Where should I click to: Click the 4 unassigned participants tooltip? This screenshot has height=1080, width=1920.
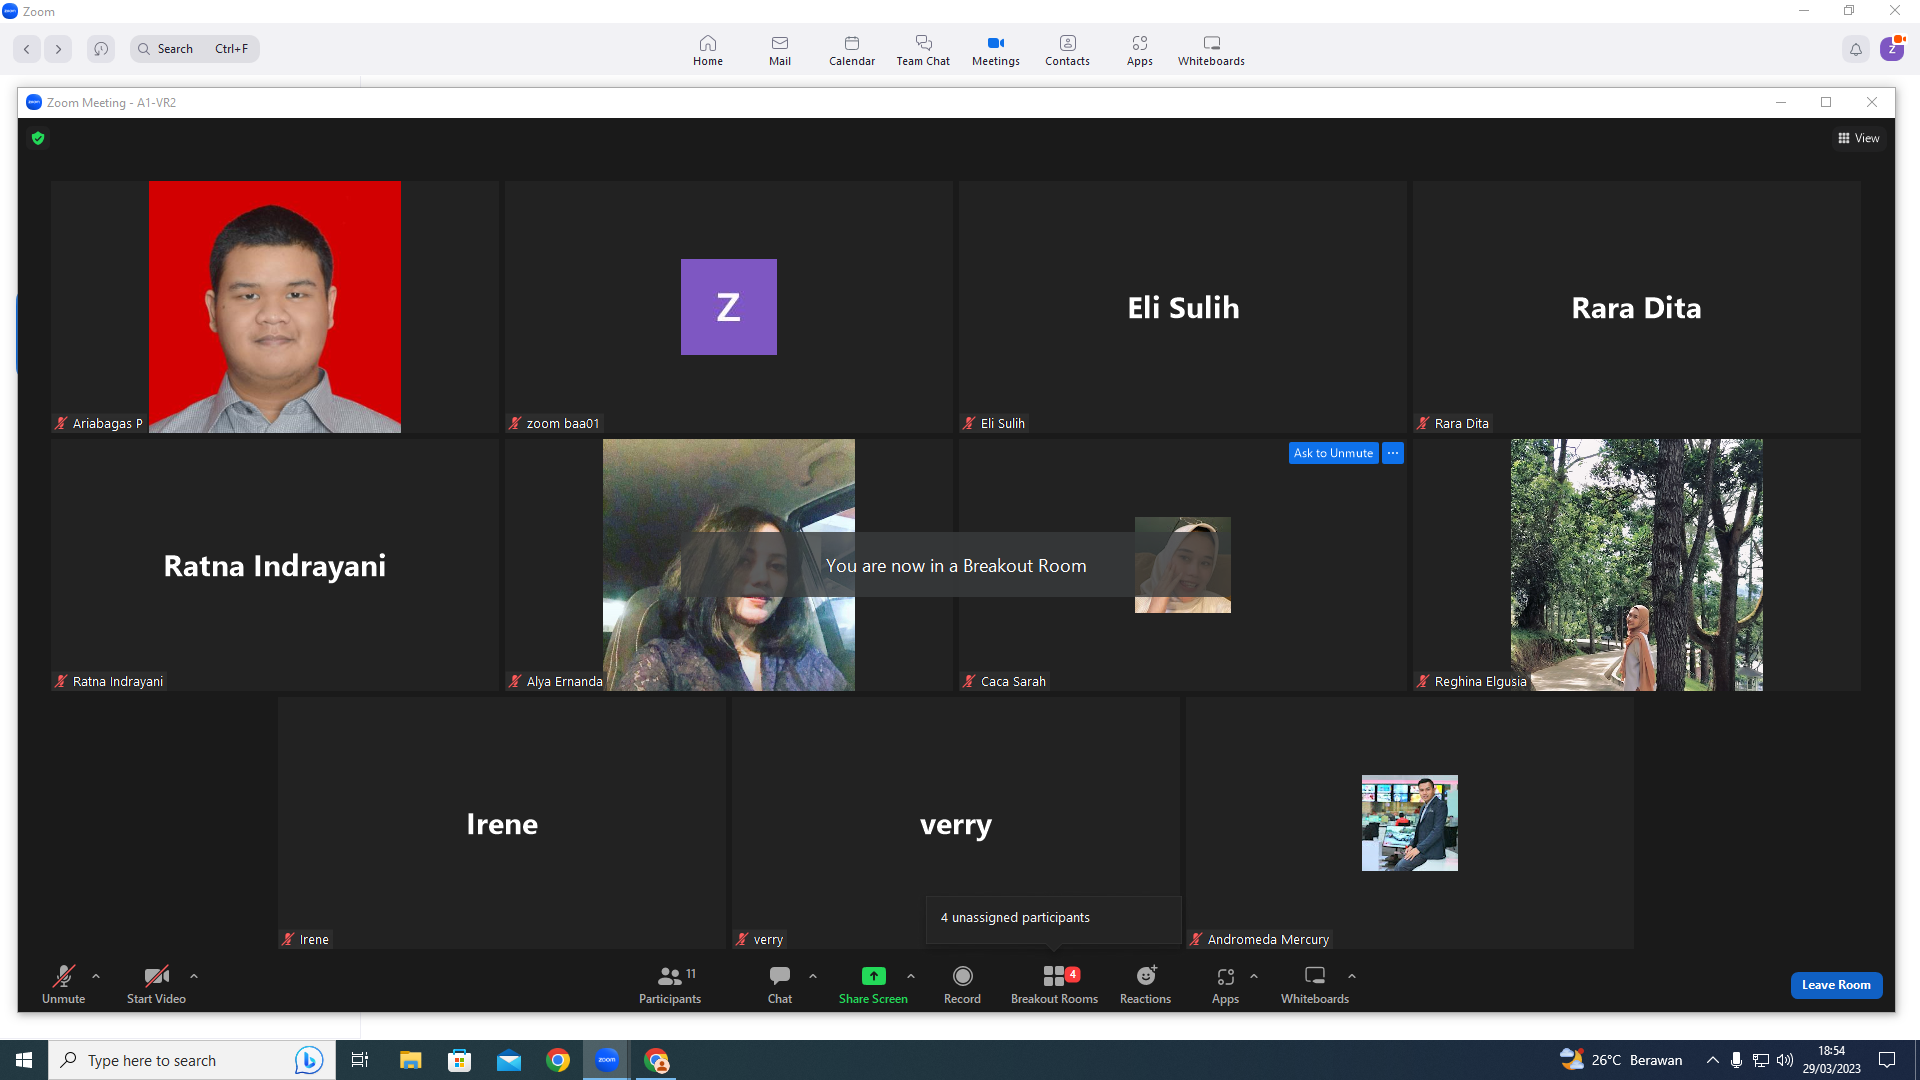[x=1054, y=919]
